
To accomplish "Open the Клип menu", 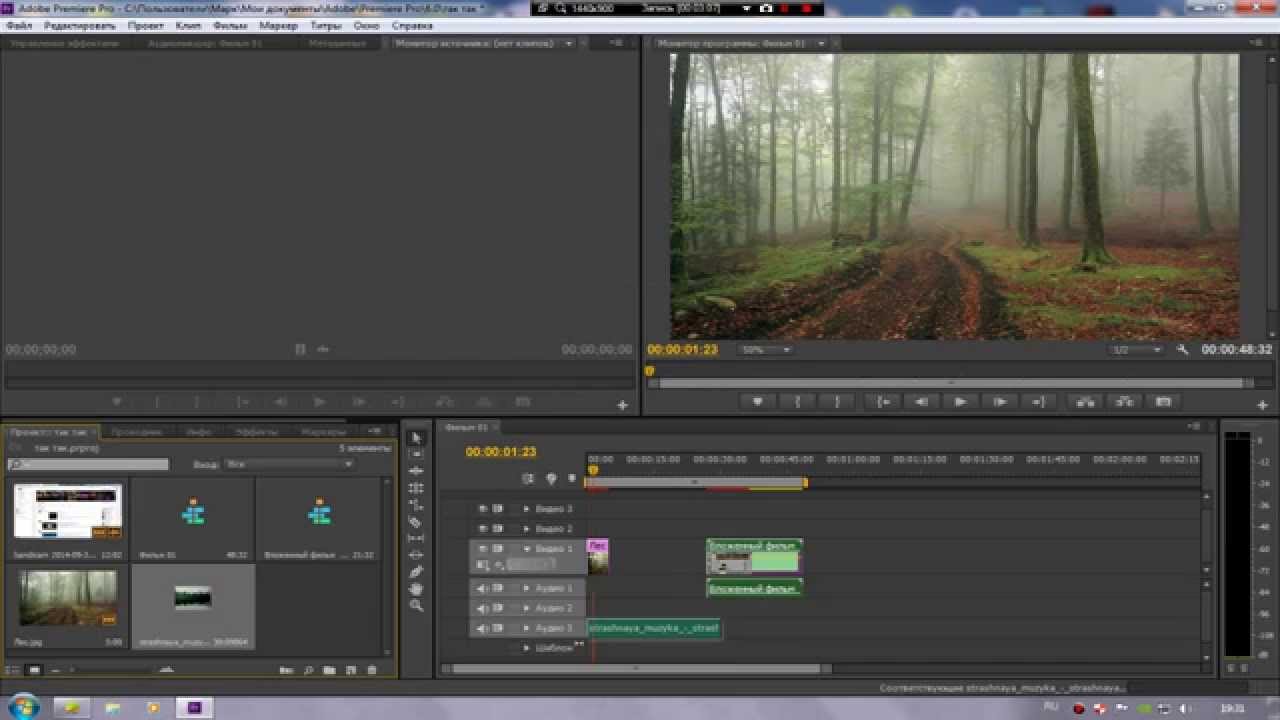I will pos(187,25).
